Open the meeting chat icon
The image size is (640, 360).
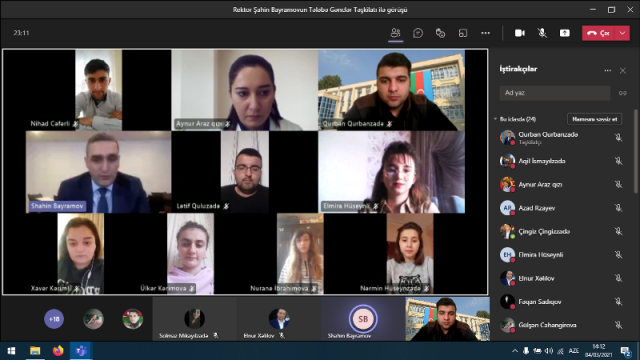coord(418,33)
